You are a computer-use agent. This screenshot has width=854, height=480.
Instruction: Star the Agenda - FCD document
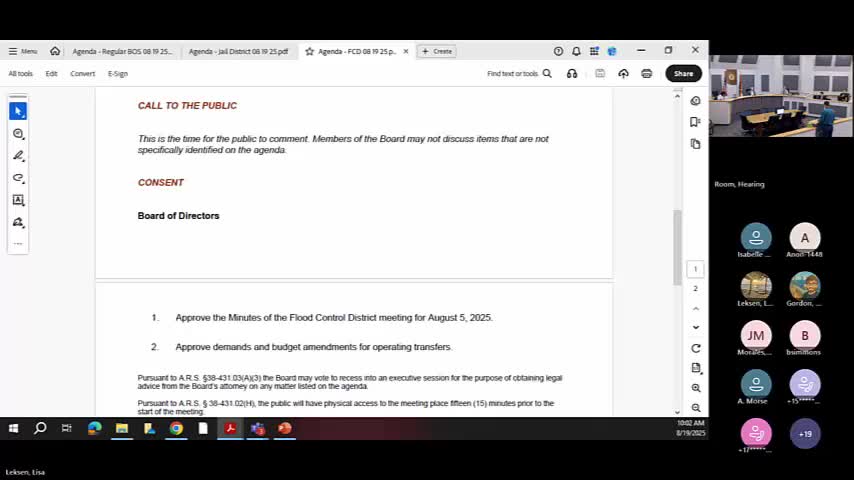pos(309,51)
